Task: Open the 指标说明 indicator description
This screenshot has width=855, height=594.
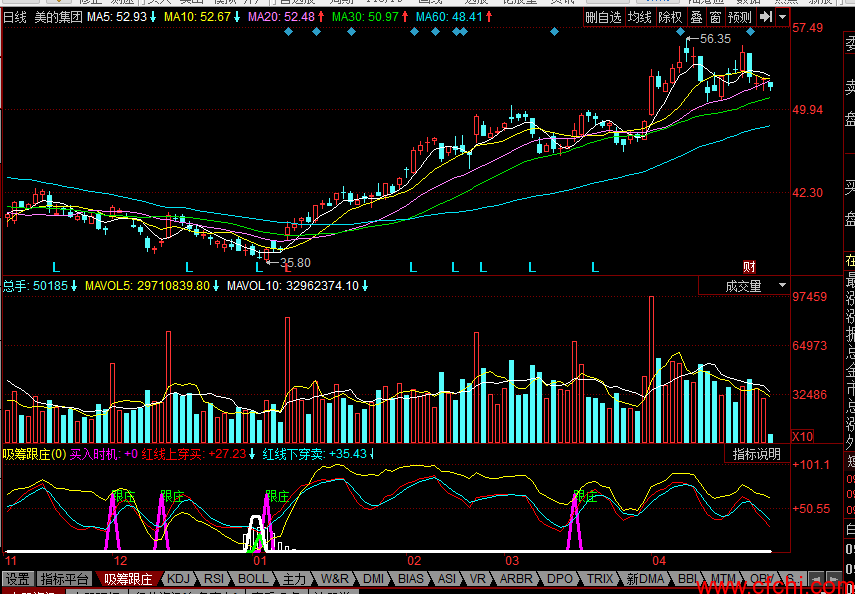Action: [x=757, y=454]
